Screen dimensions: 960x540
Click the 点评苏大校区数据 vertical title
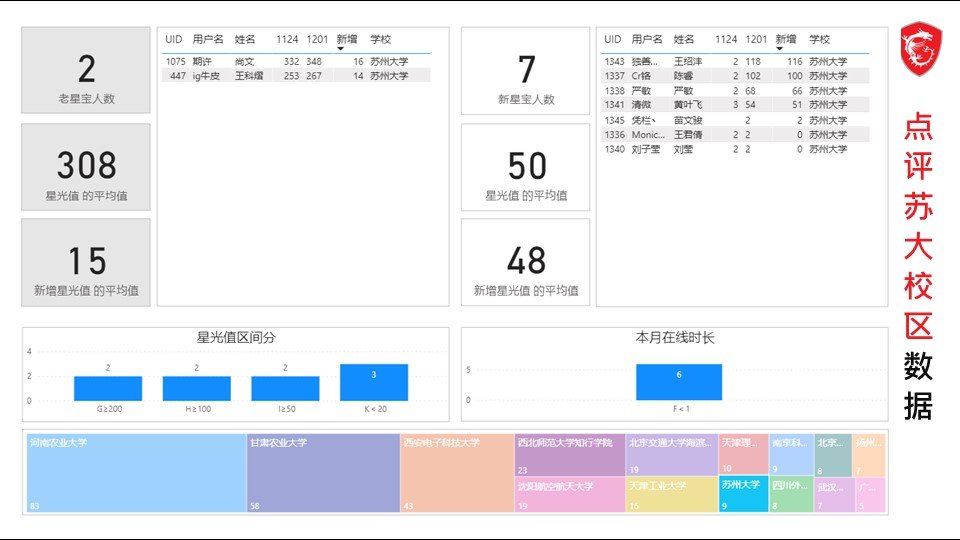coord(918,266)
